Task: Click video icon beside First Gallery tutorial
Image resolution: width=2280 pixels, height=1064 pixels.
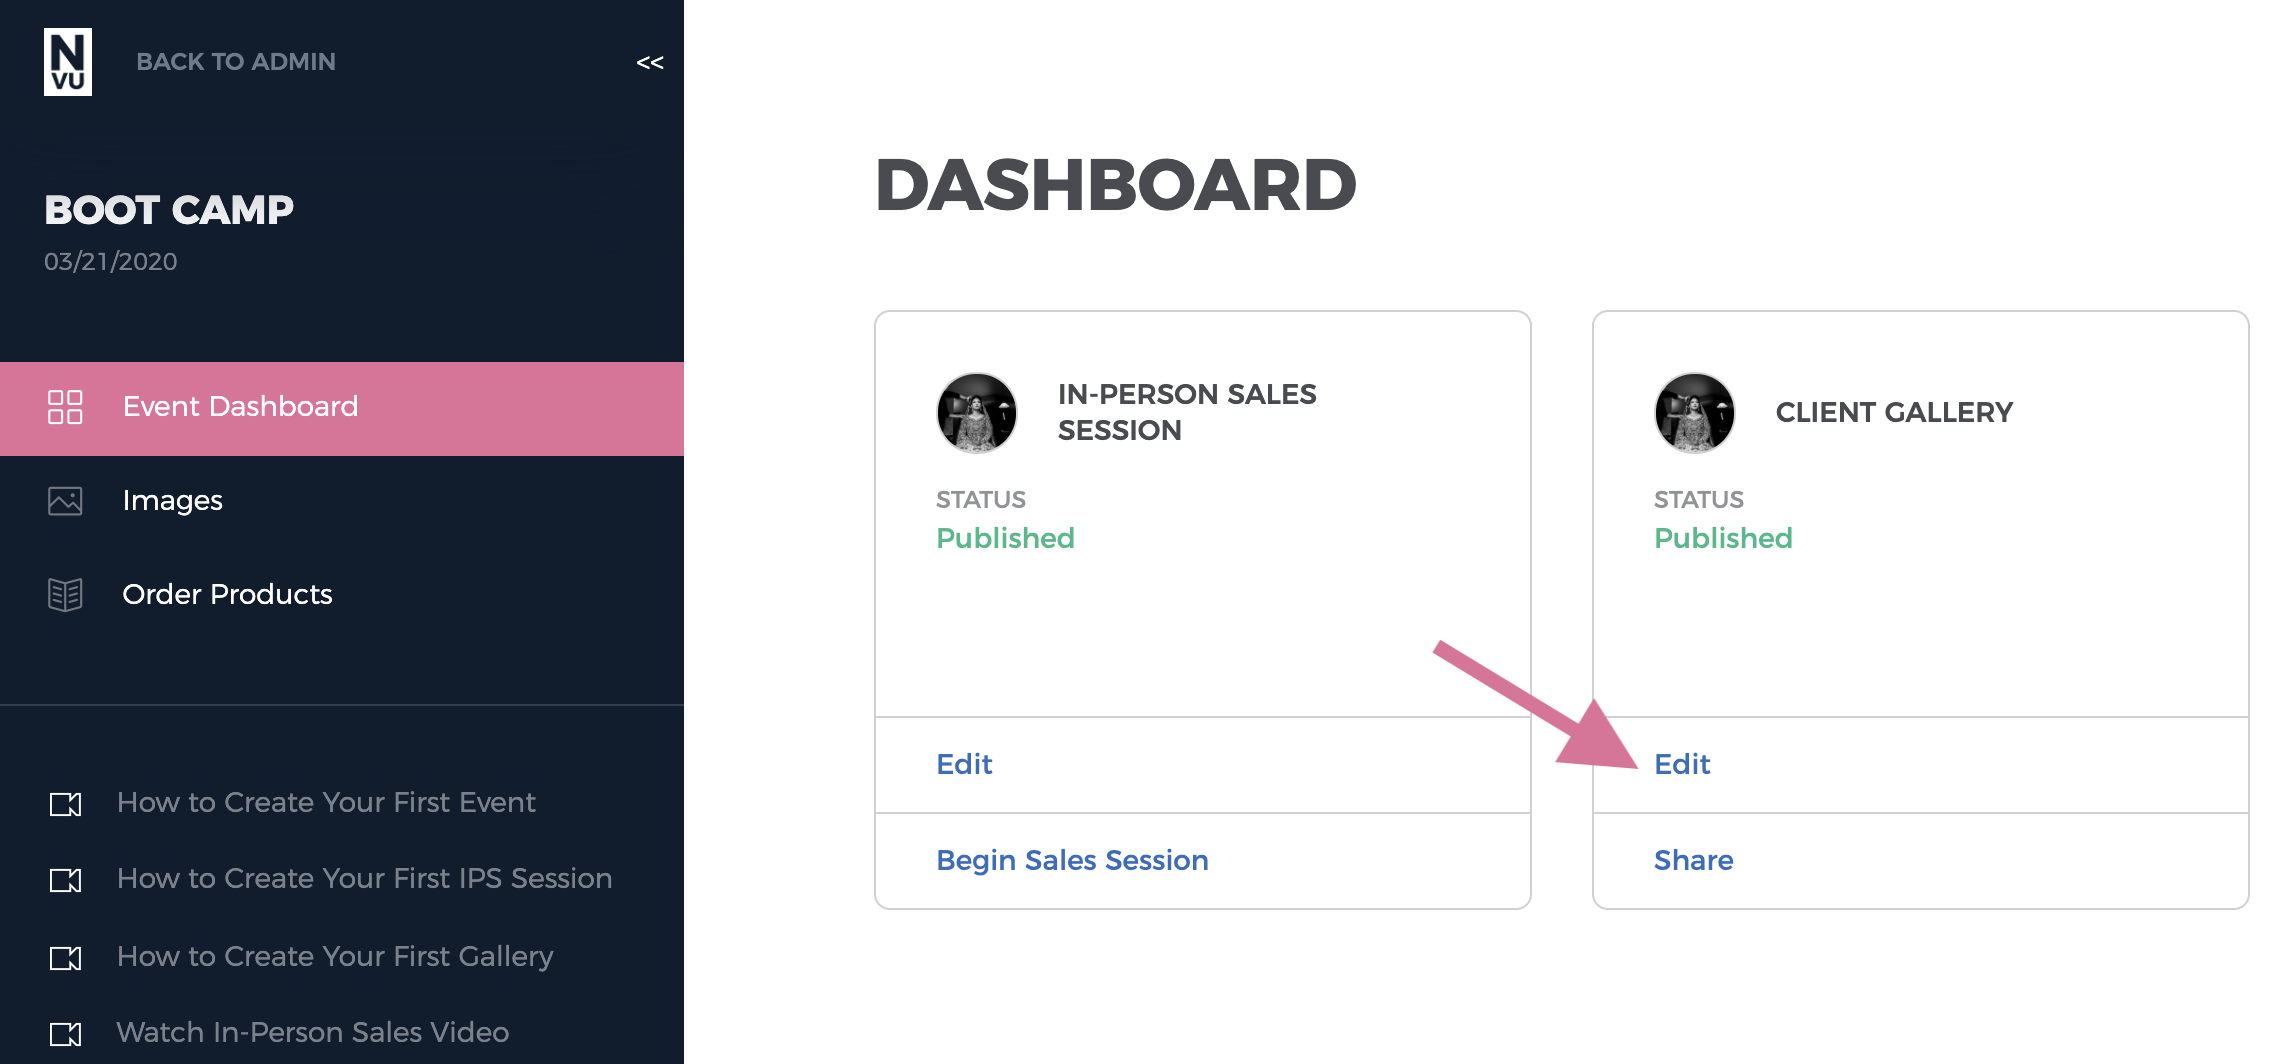Action: point(65,958)
